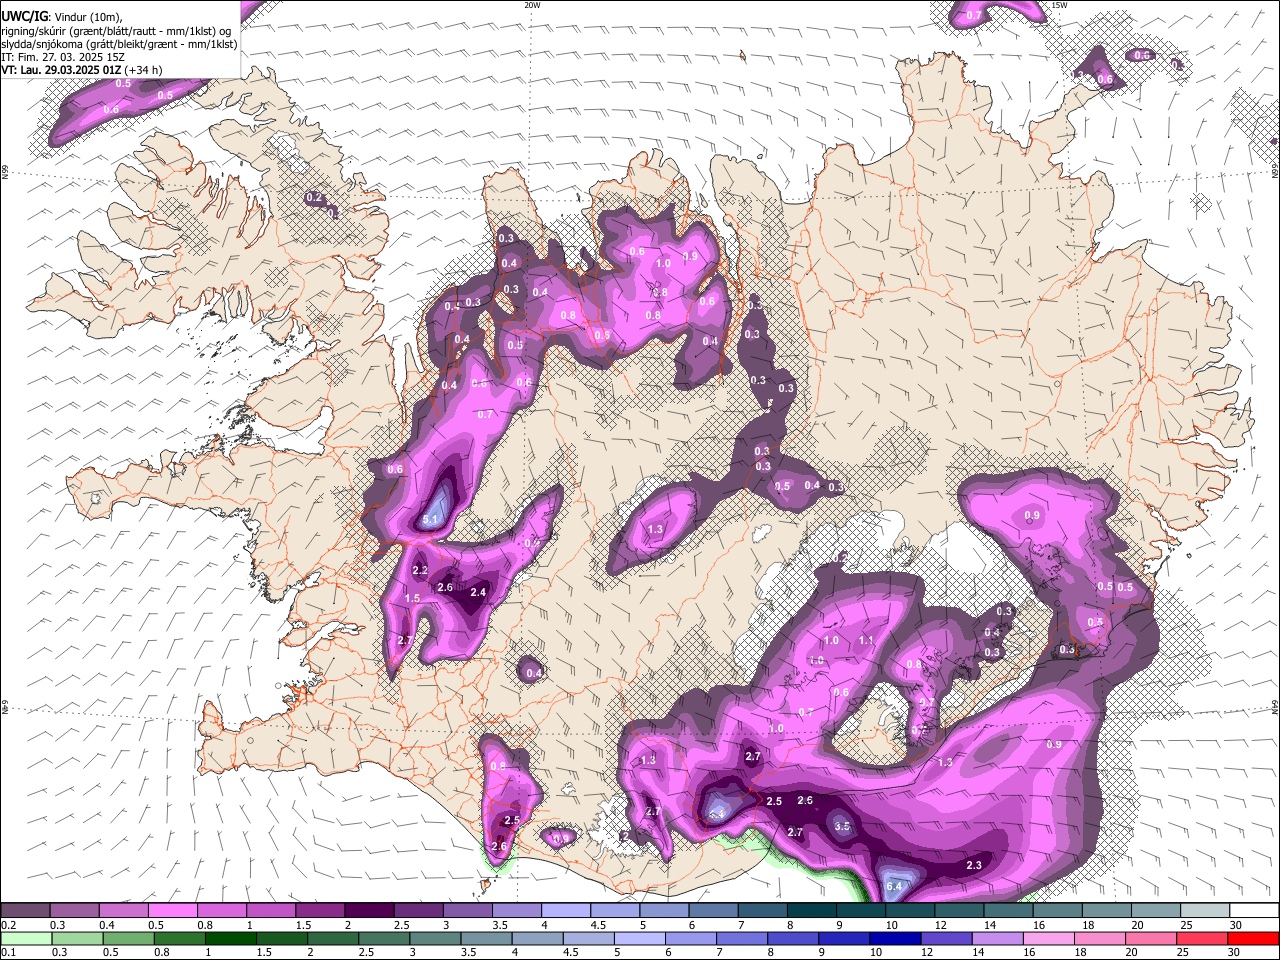
Task: Click the crimson rain swatch between 25 and 30
Action: point(1201,938)
